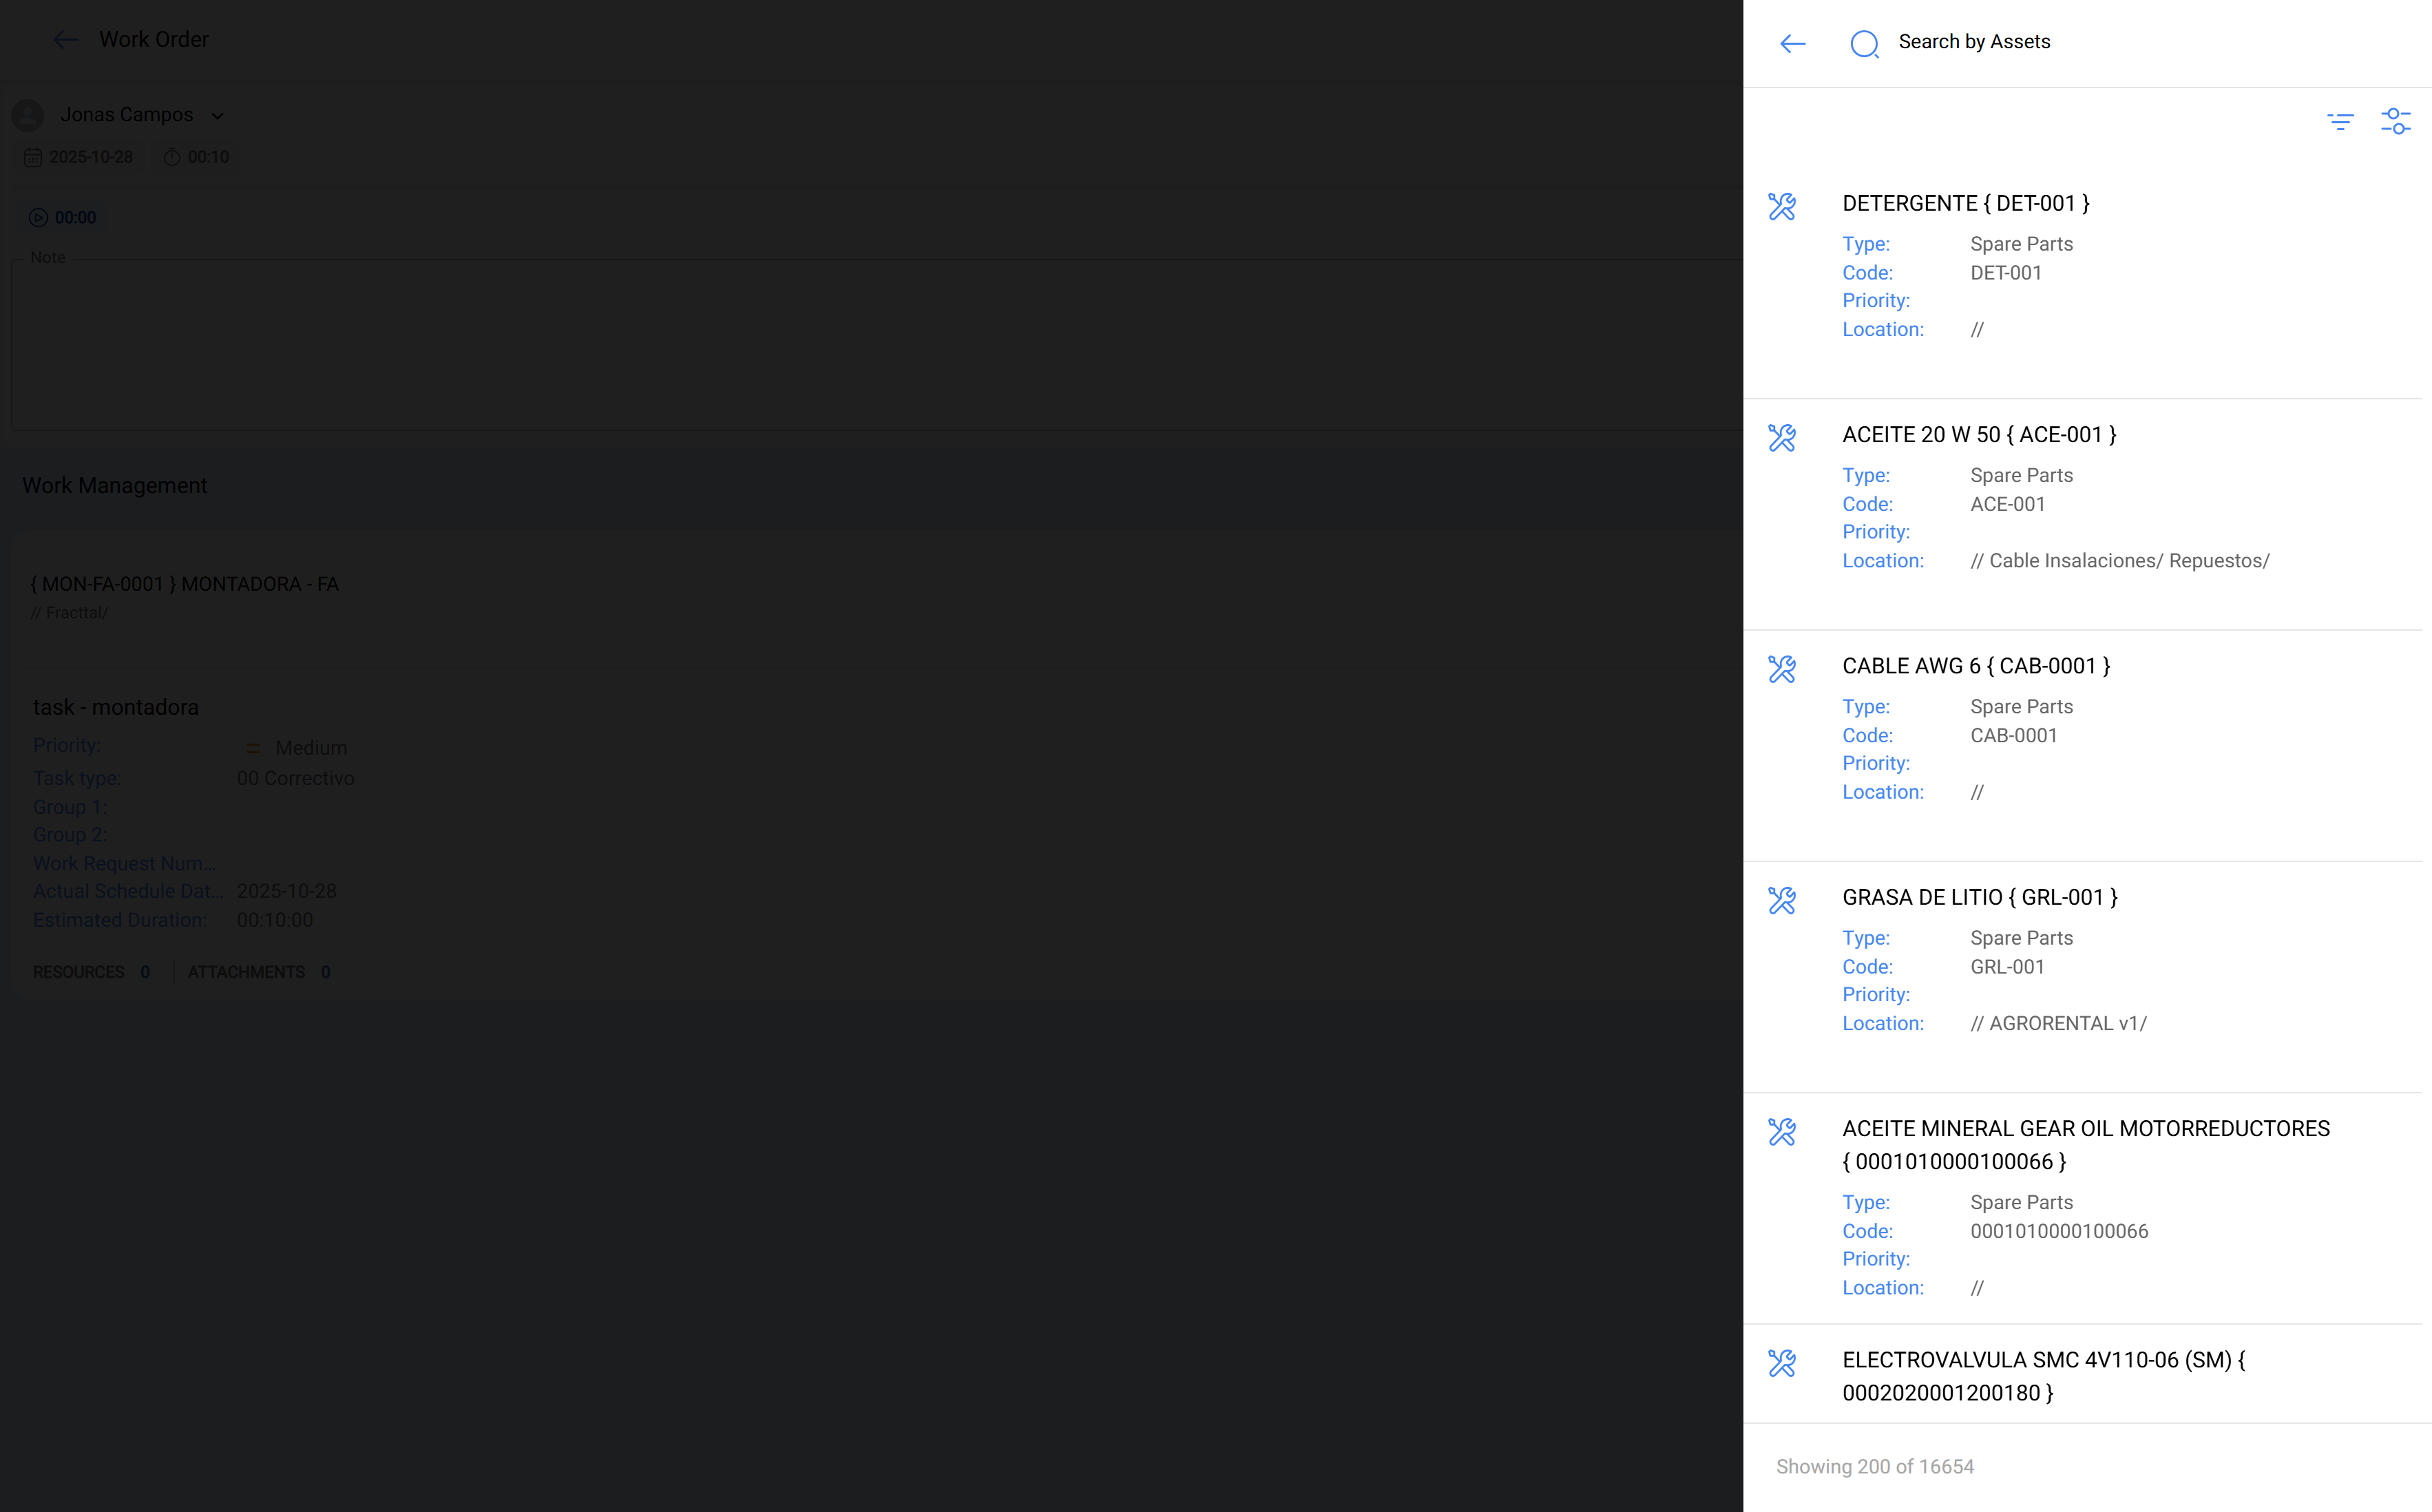Click tools icon beside DETERGENTE item

[1782, 207]
